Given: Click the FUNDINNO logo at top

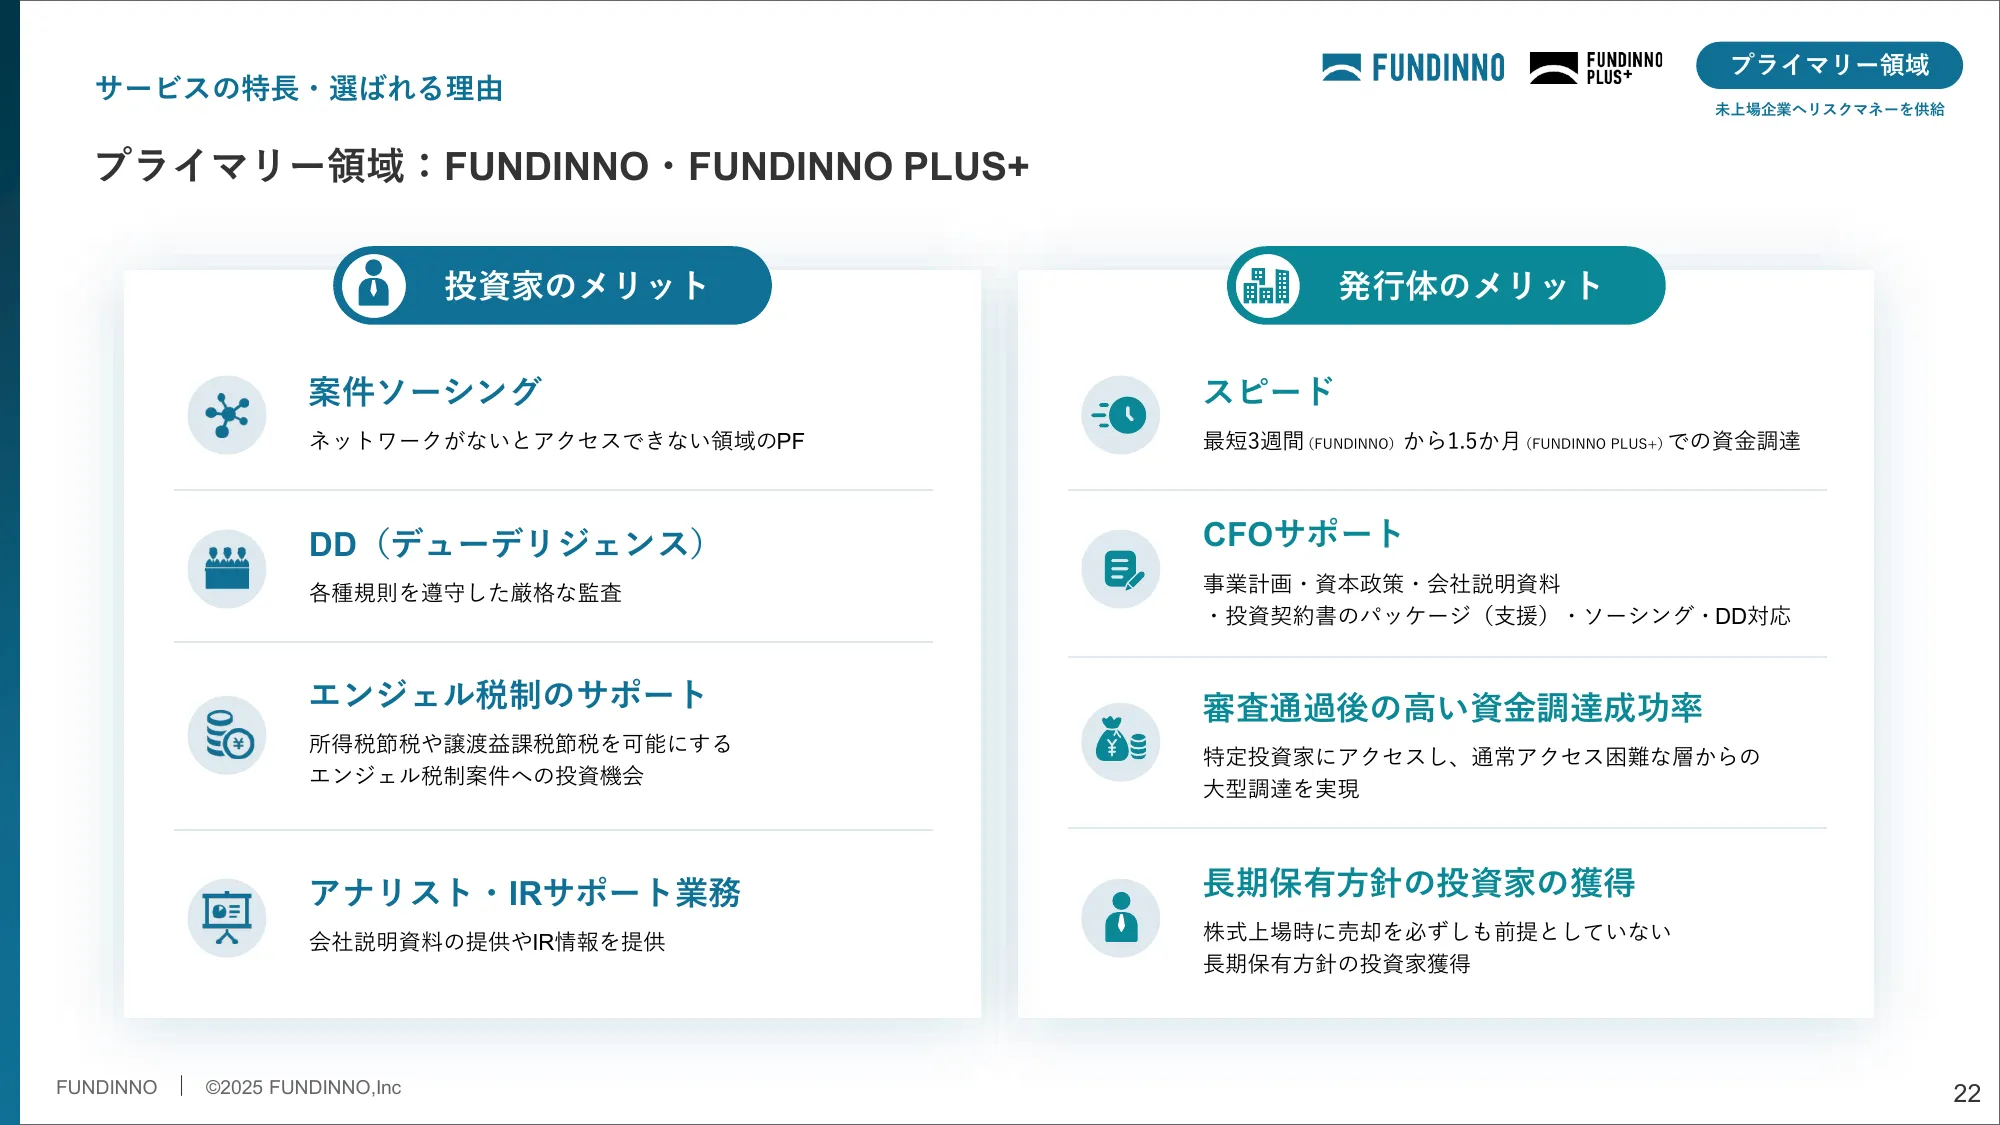Looking at the screenshot, I should tap(1413, 68).
